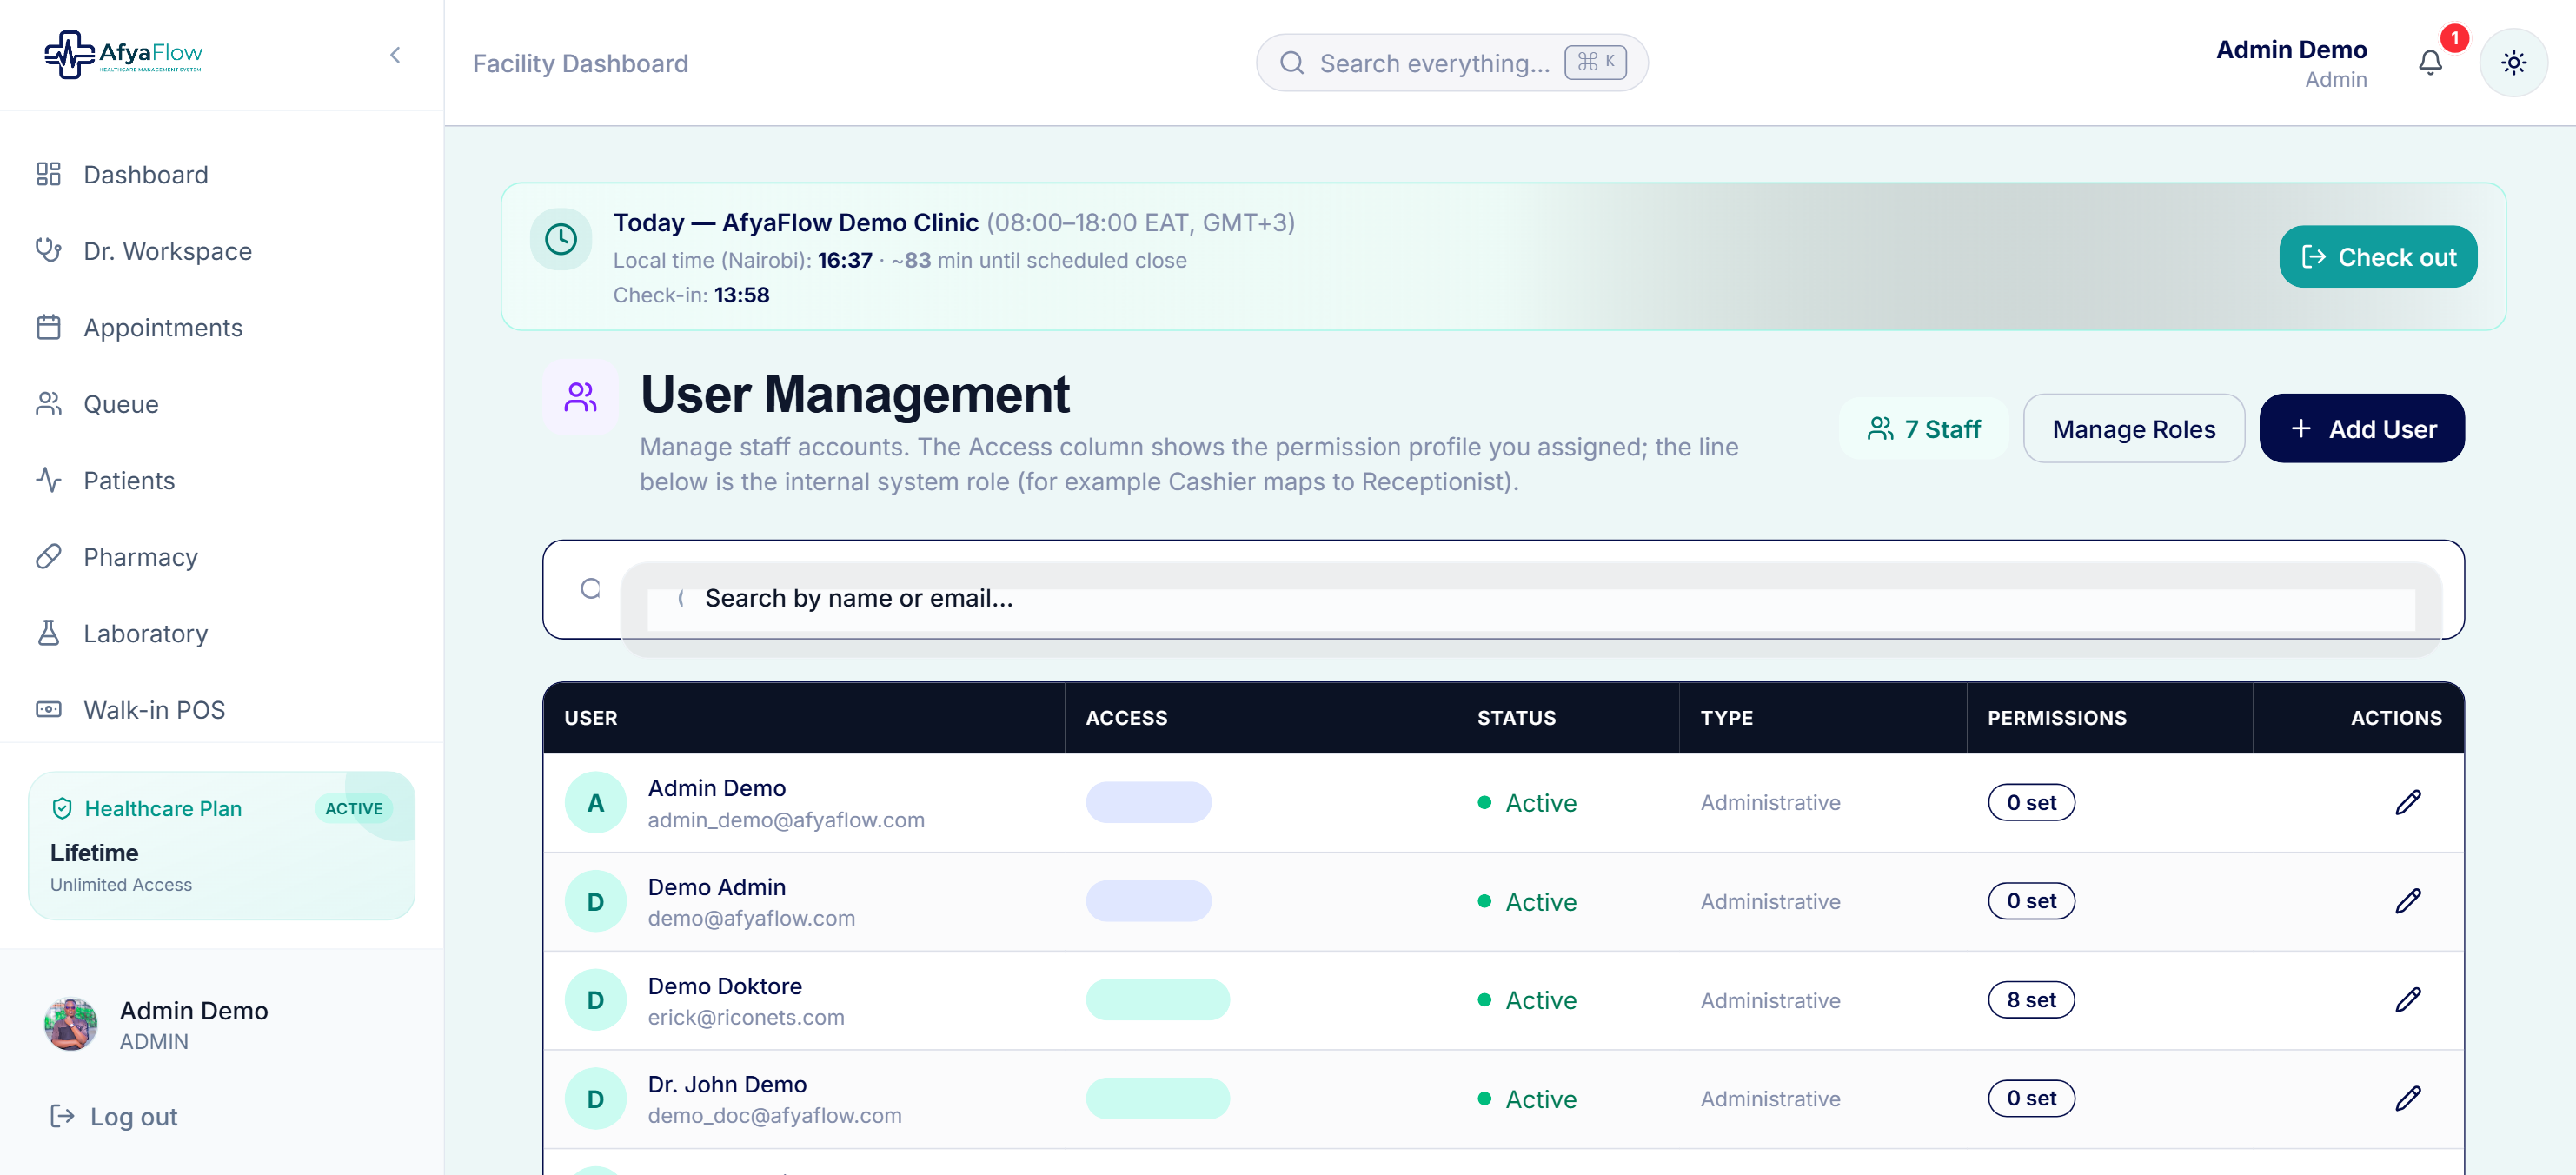Image resolution: width=2576 pixels, height=1175 pixels.
Task: Open Manage Roles
Action: [2134, 429]
